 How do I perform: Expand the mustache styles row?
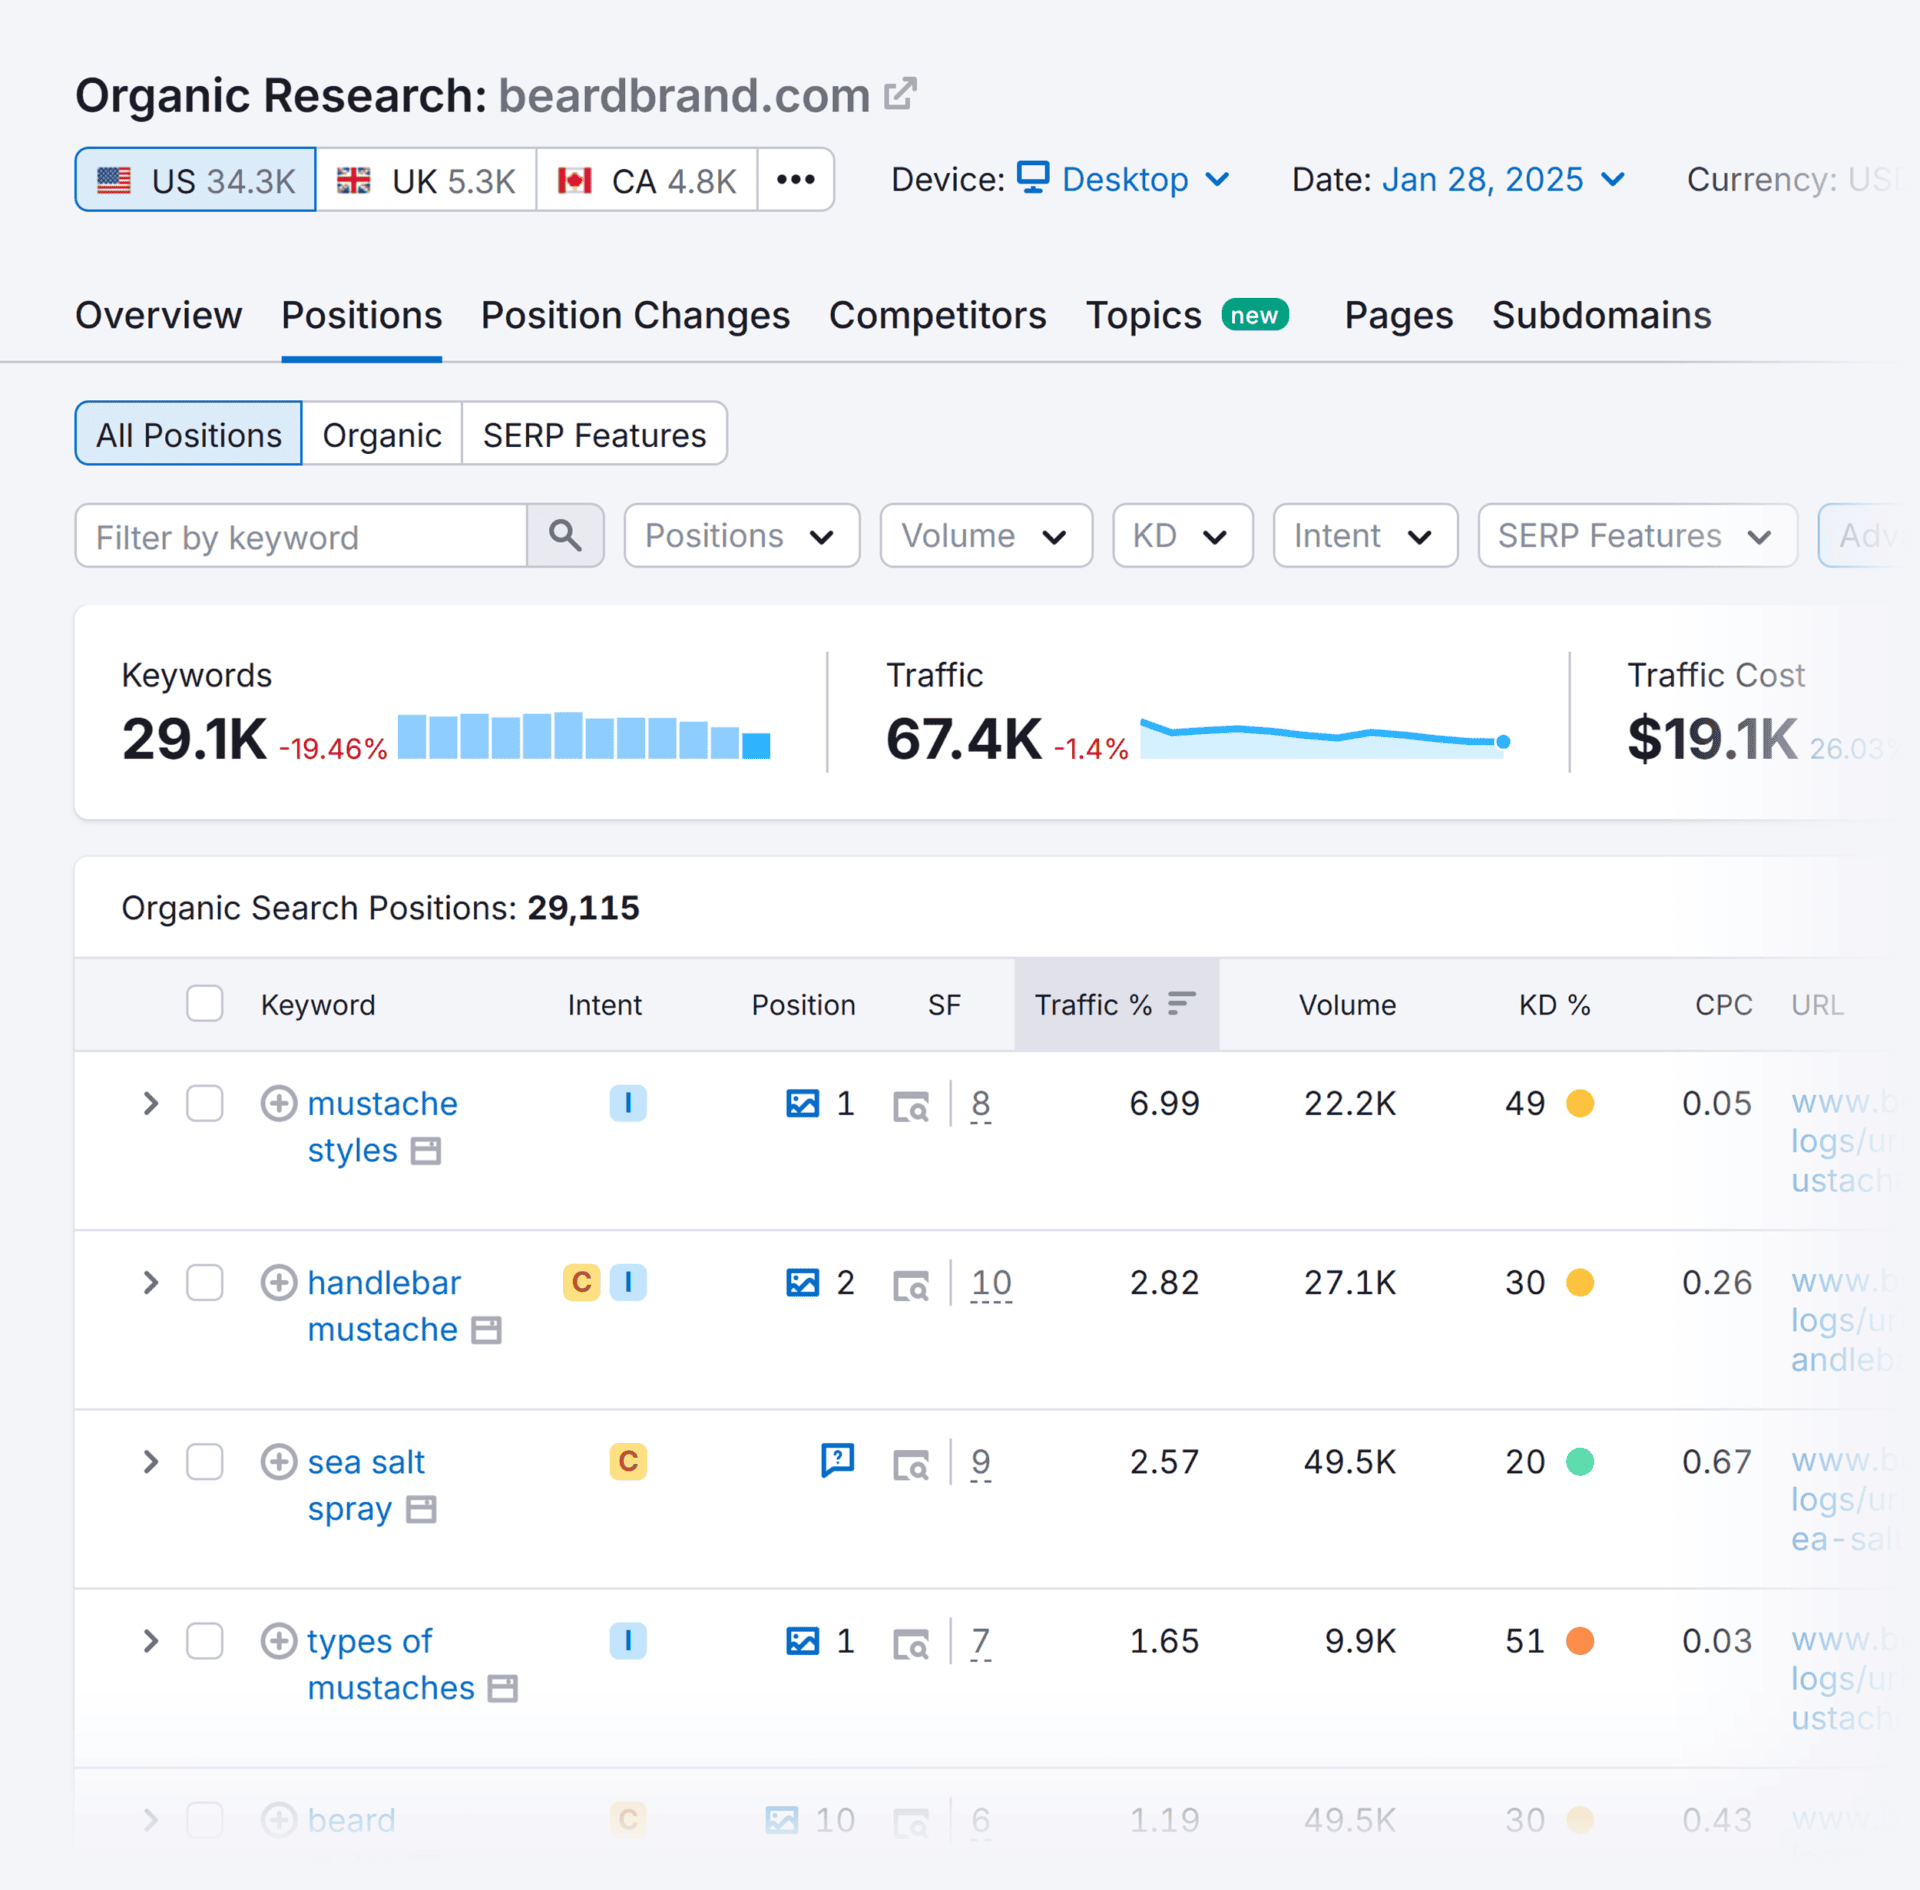click(x=150, y=1103)
